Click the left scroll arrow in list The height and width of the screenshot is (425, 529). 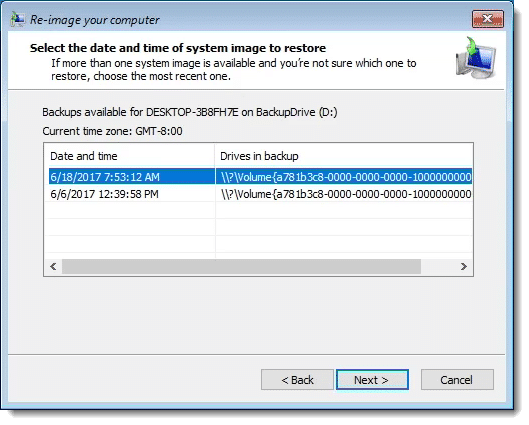click(53, 266)
